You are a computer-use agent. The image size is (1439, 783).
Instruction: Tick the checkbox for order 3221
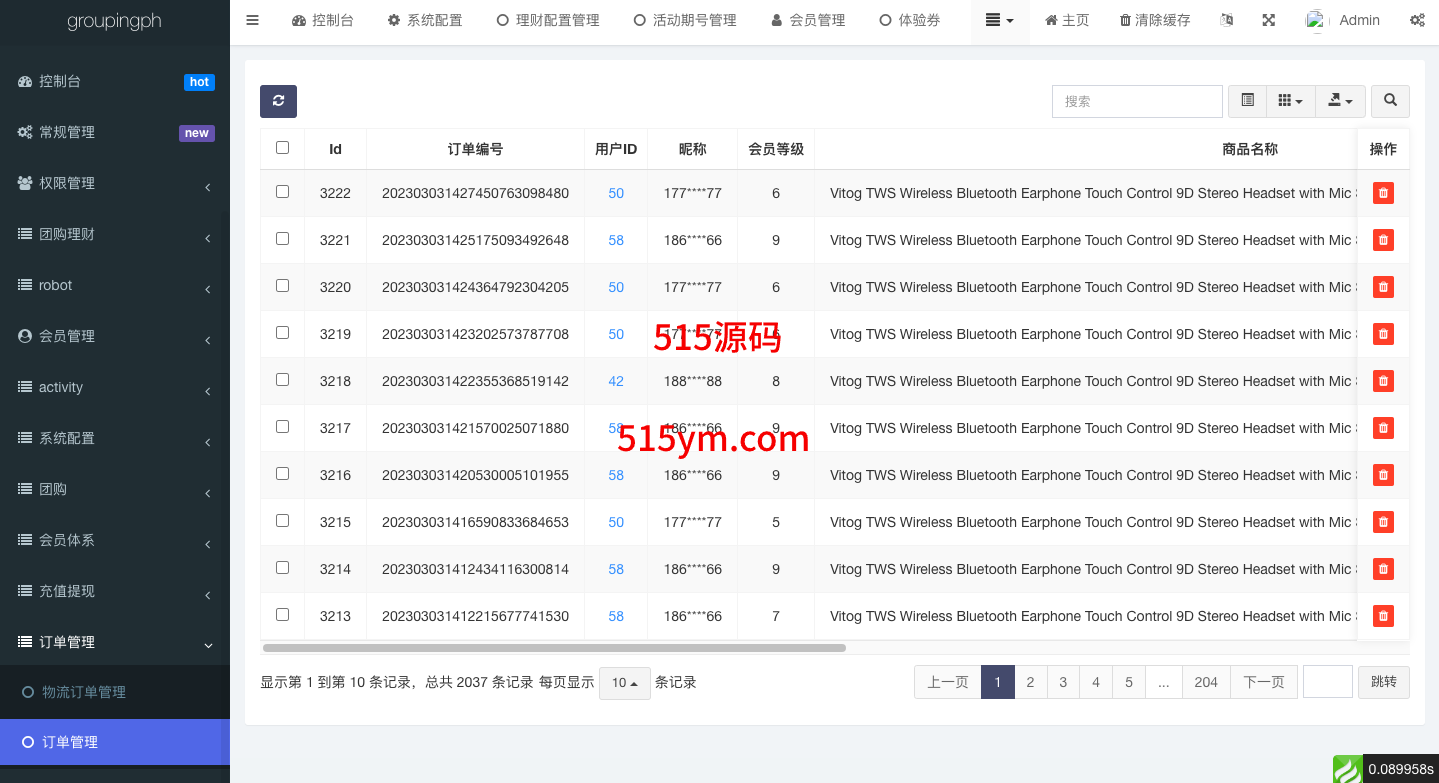click(x=282, y=239)
